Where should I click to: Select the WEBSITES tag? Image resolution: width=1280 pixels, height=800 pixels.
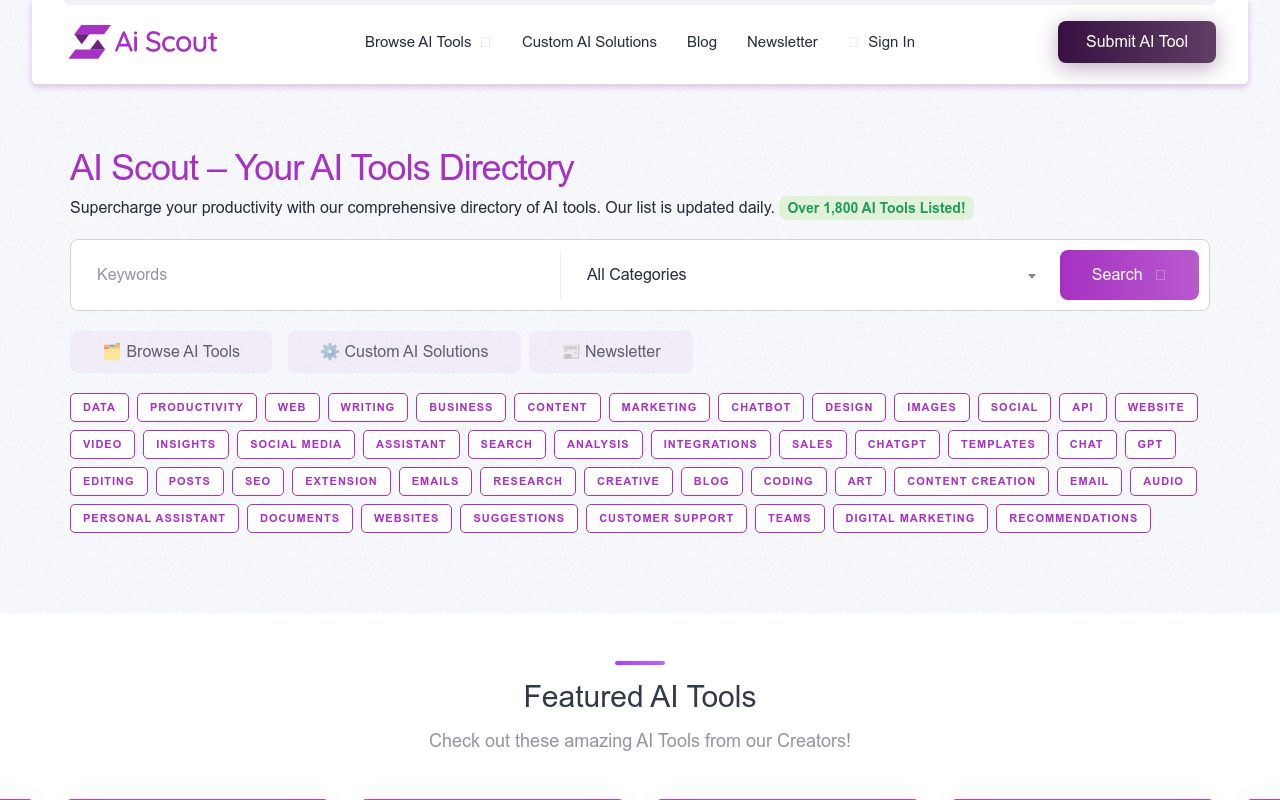coord(406,518)
